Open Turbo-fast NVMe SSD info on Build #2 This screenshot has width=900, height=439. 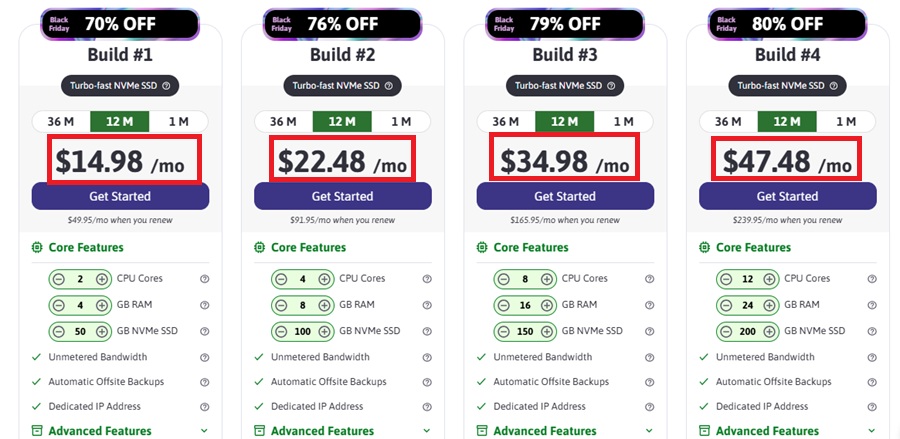[x=388, y=86]
